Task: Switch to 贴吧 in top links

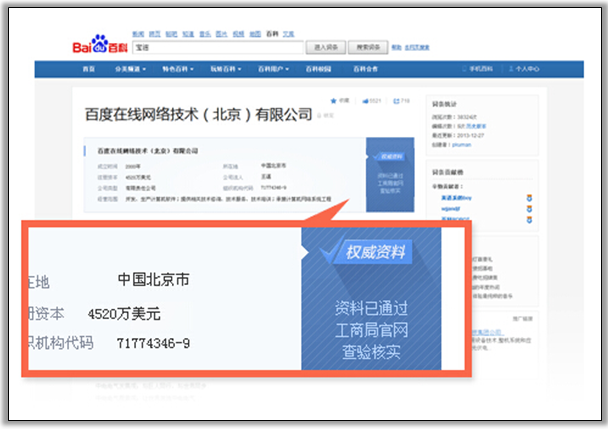Action: pyautogui.click(x=171, y=34)
